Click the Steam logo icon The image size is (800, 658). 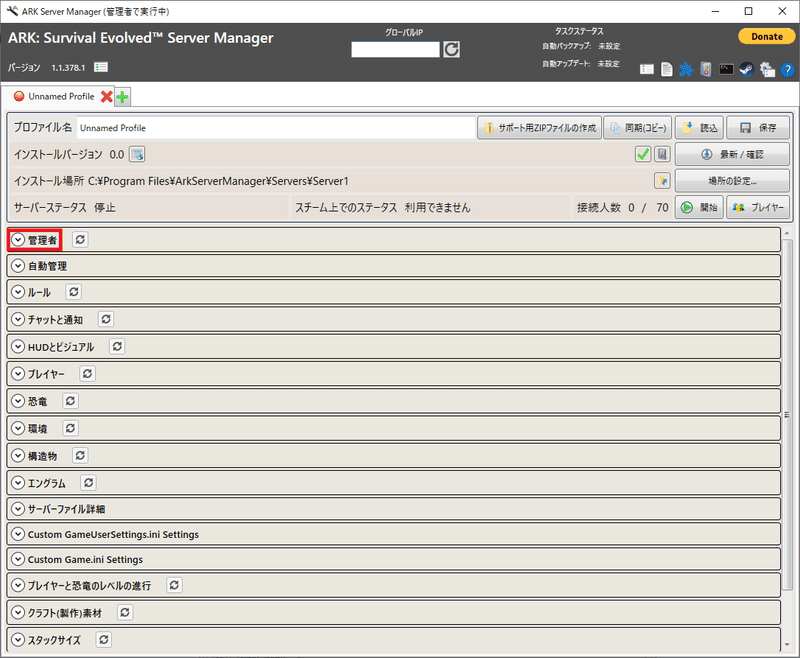point(747,69)
